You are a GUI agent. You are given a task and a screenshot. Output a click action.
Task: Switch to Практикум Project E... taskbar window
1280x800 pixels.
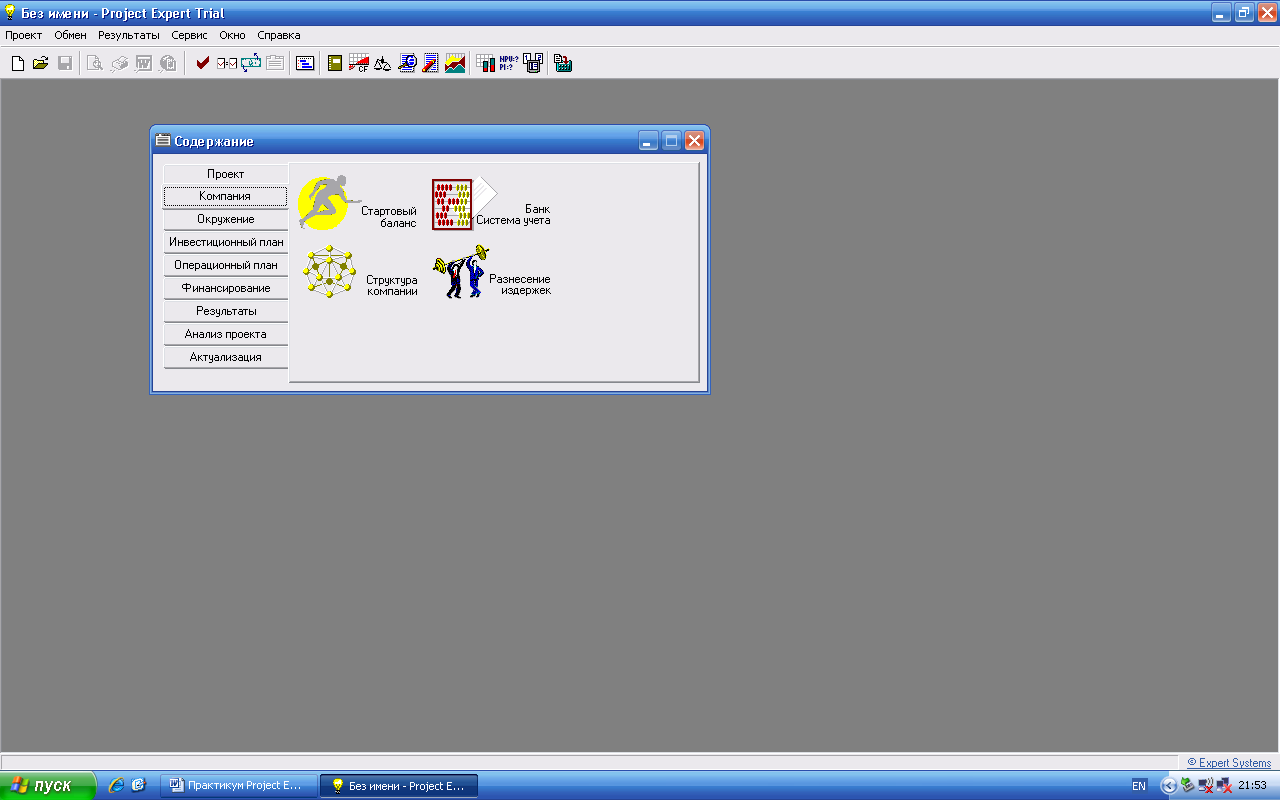point(239,785)
